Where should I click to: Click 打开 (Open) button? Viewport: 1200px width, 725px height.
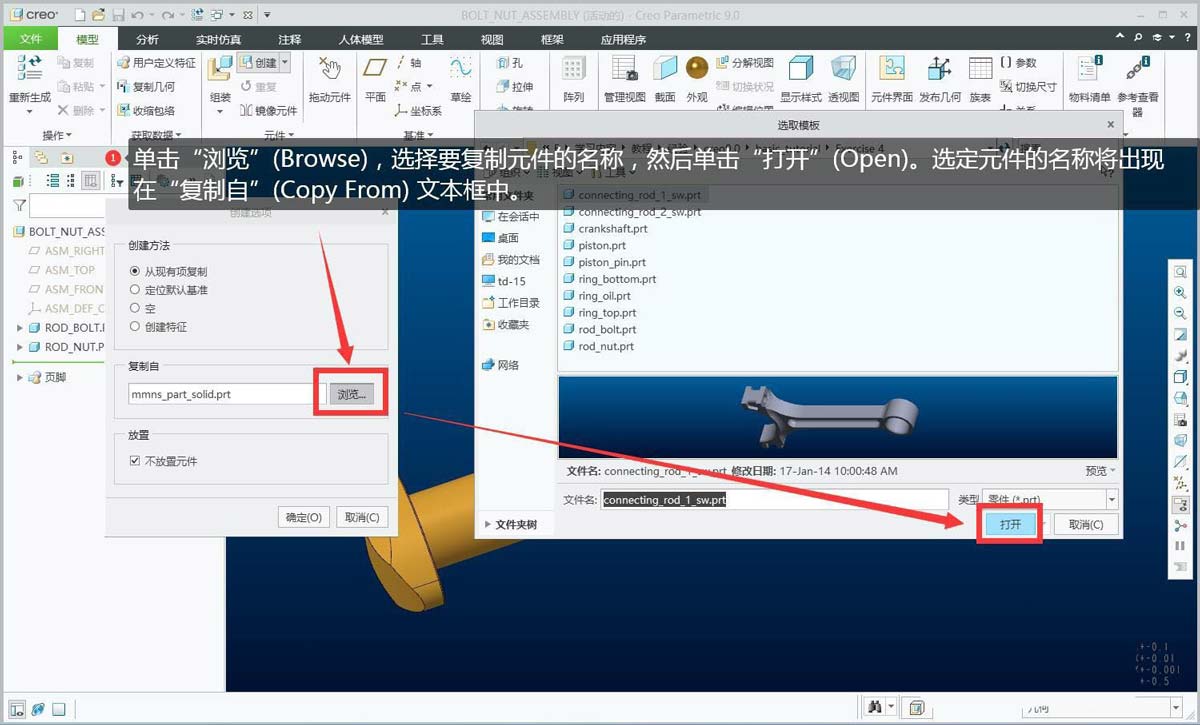1010,524
